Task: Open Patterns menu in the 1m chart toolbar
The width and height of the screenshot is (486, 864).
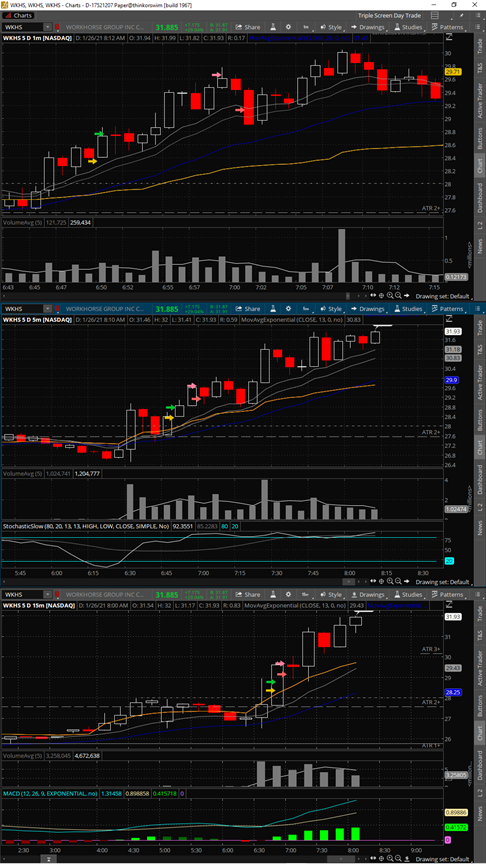Action: 448,26
